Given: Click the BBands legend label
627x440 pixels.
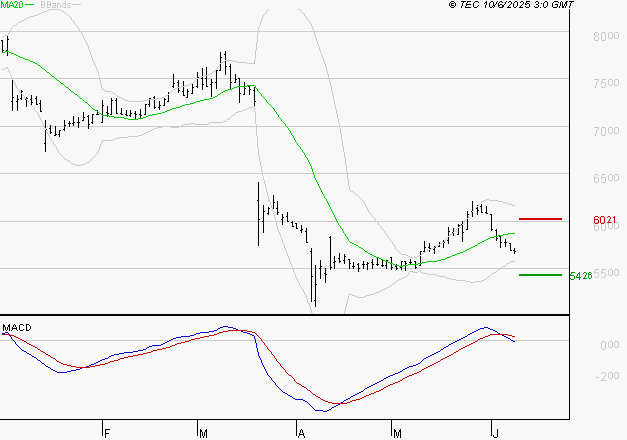Looking at the screenshot, I should pyautogui.click(x=55, y=4).
